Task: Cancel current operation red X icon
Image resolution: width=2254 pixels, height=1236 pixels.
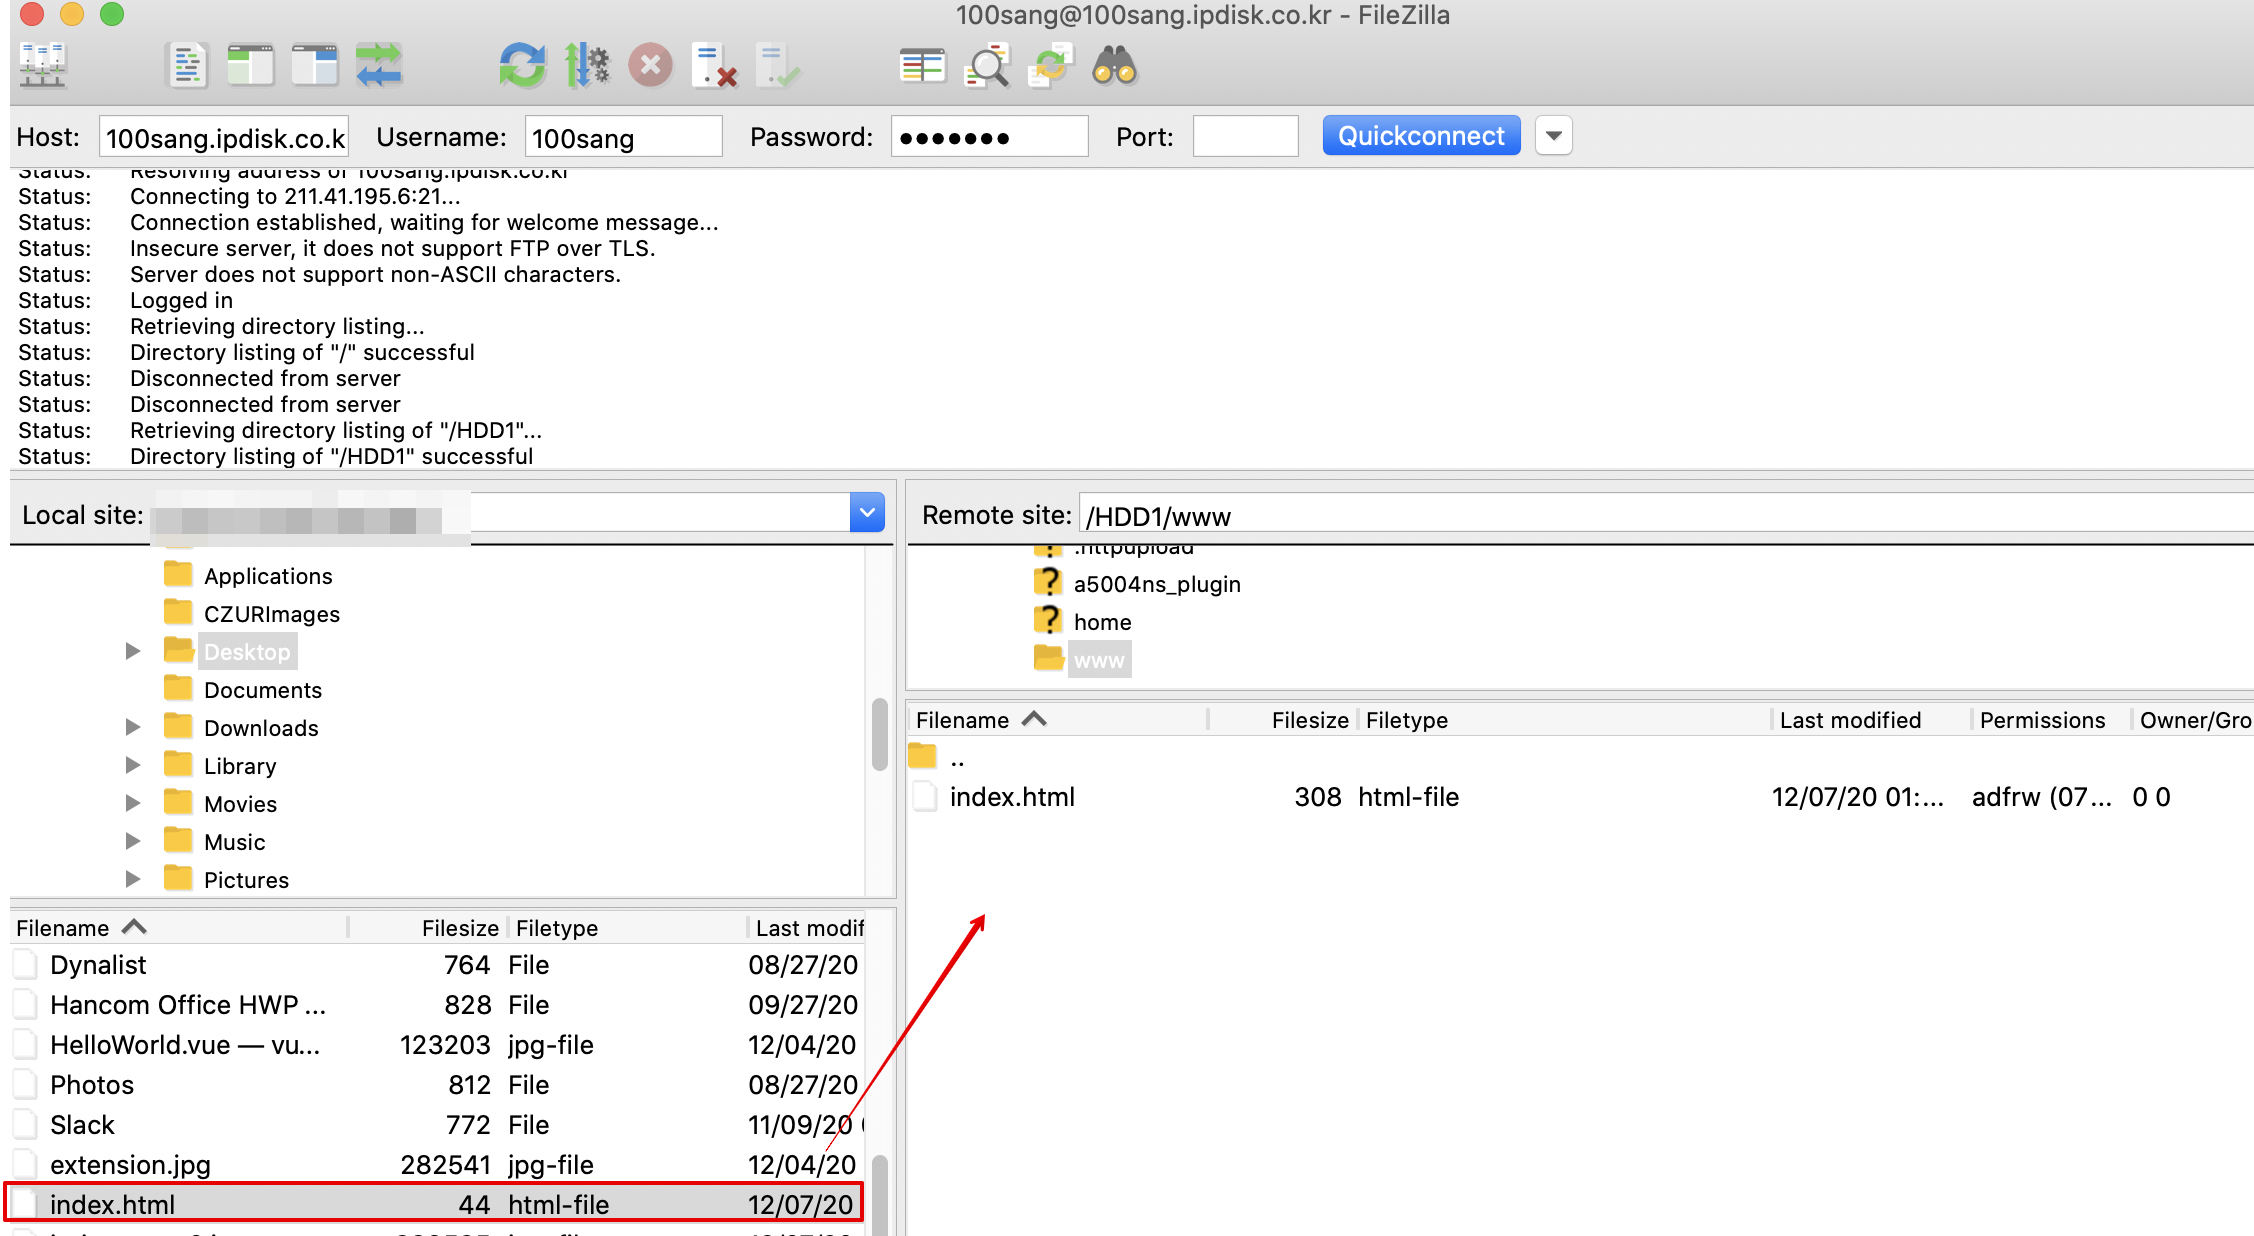Action: click(650, 66)
